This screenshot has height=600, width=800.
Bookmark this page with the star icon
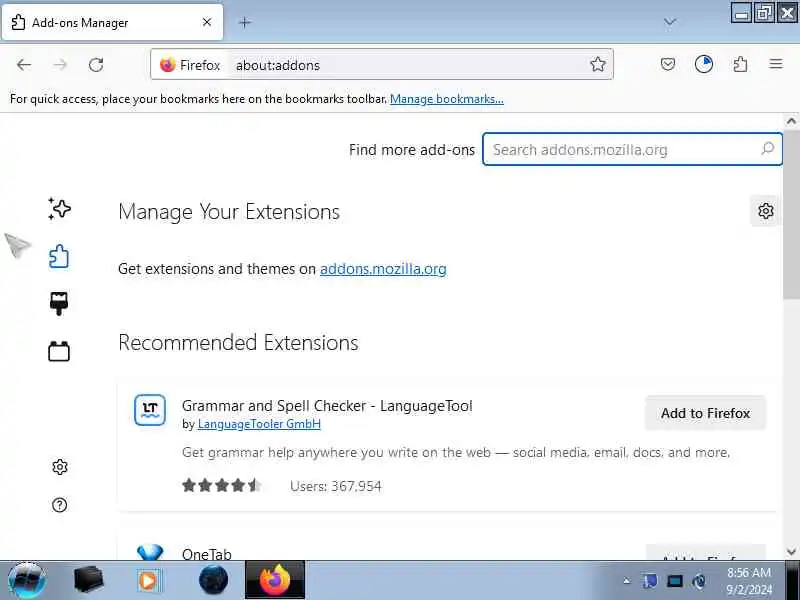click(597, 64)
